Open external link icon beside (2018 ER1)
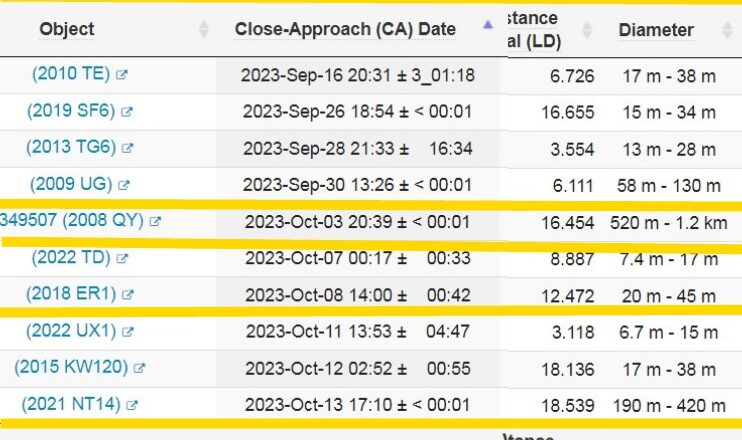Screen dimensions: 742x440 [x=127, y=295]
